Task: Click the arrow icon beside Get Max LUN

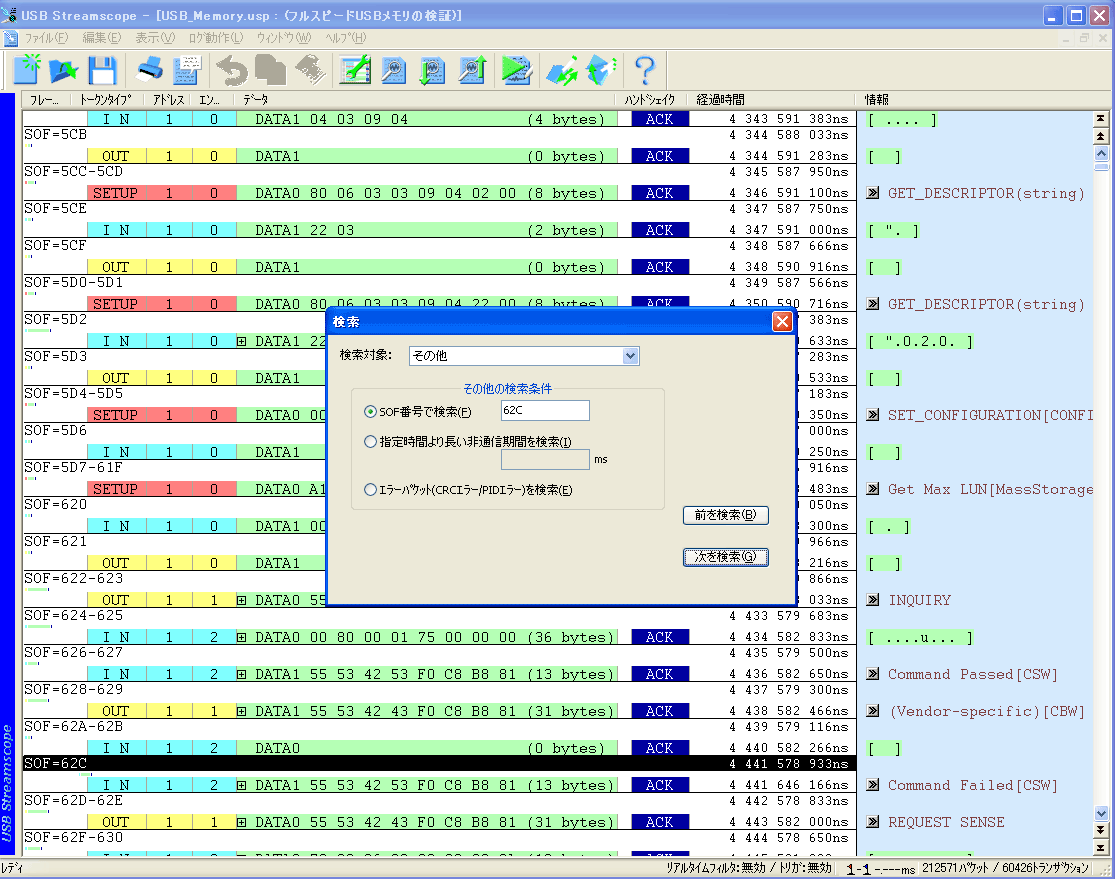Action: point(873,489)
